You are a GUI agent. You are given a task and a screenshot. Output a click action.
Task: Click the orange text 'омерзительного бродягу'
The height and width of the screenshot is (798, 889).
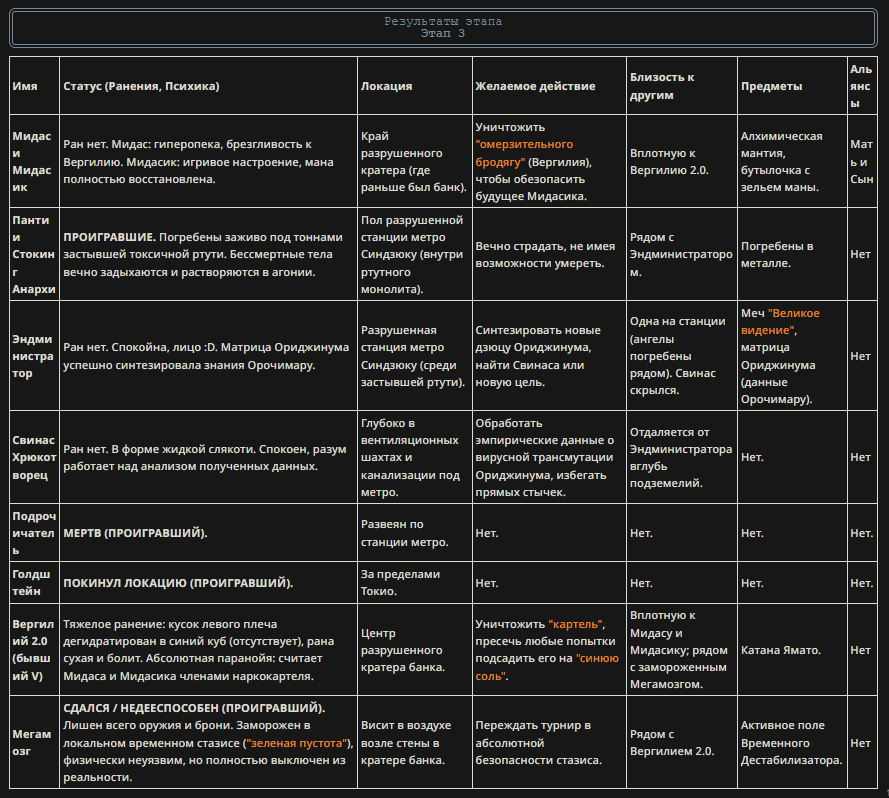tap(524, 153)
